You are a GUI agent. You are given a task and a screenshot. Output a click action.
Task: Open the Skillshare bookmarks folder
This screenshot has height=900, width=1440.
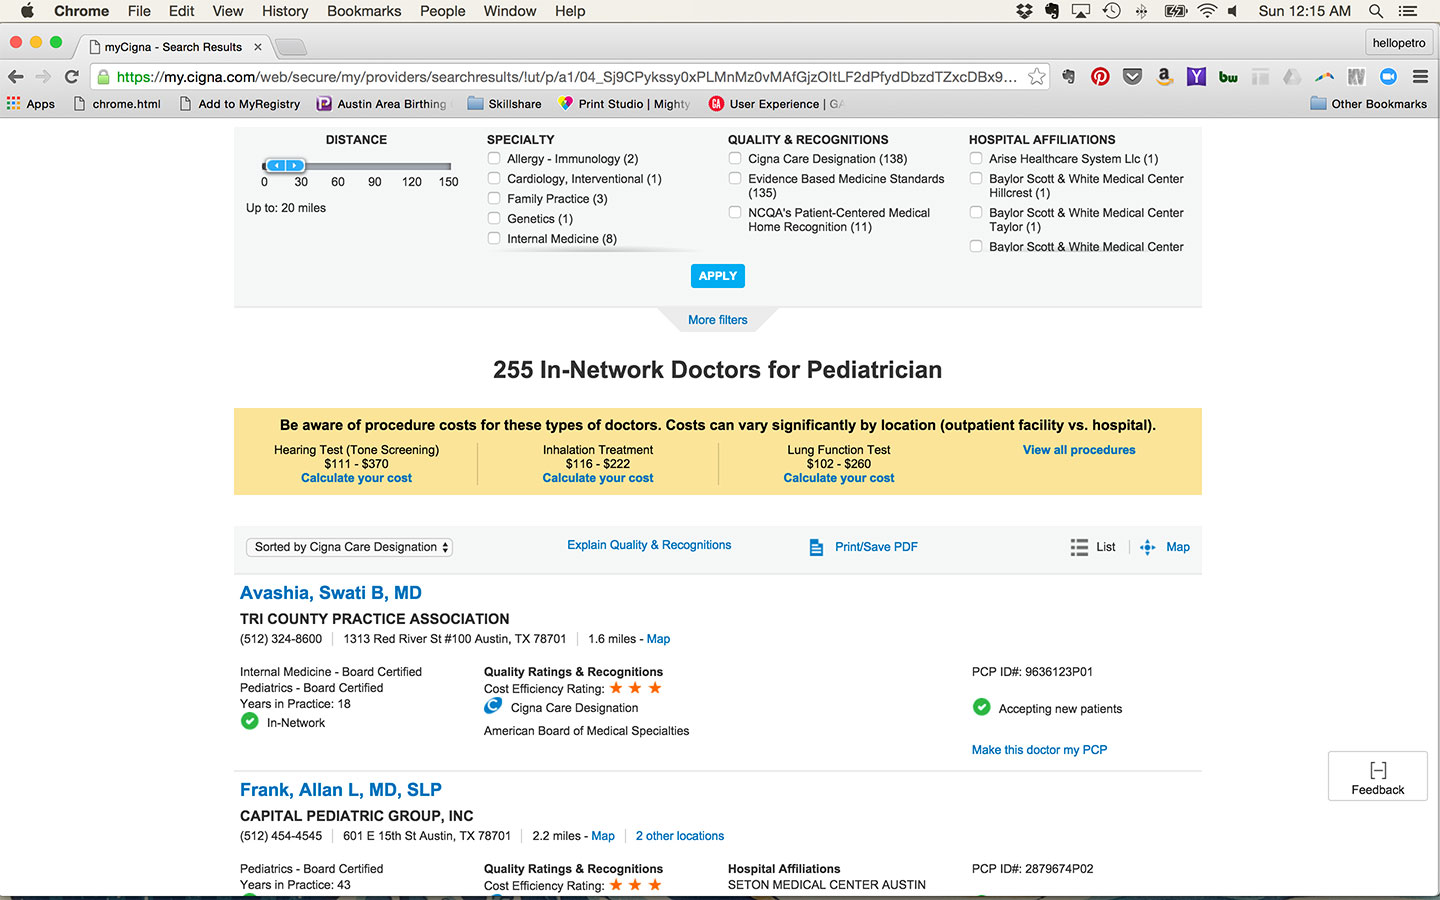505,104
